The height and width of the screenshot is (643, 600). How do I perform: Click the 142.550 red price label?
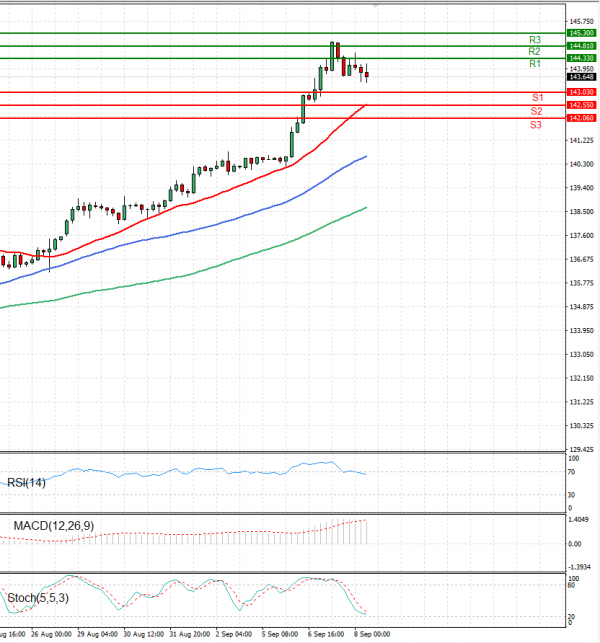581,105
